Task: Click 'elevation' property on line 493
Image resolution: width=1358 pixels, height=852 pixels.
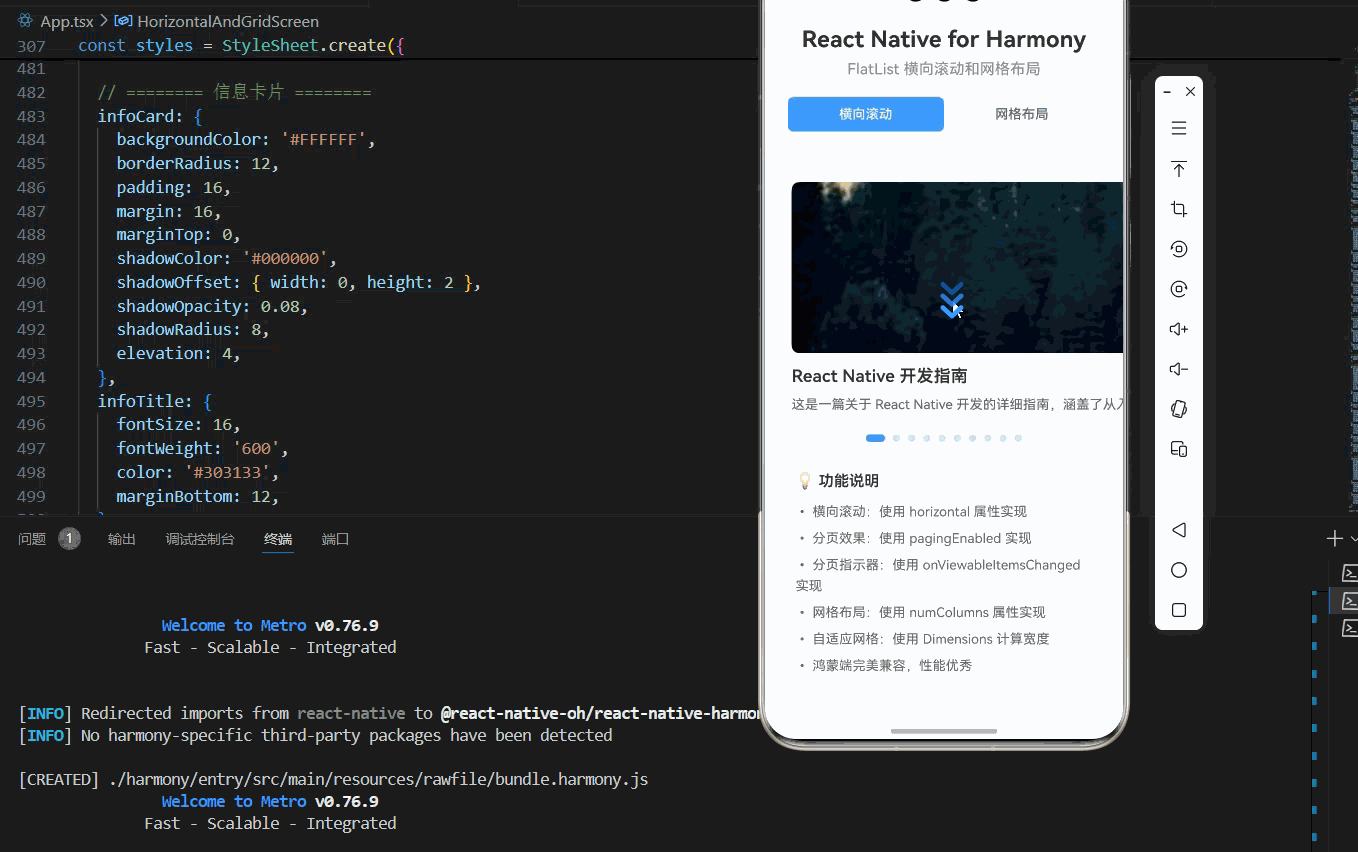Action: point(160,353)
